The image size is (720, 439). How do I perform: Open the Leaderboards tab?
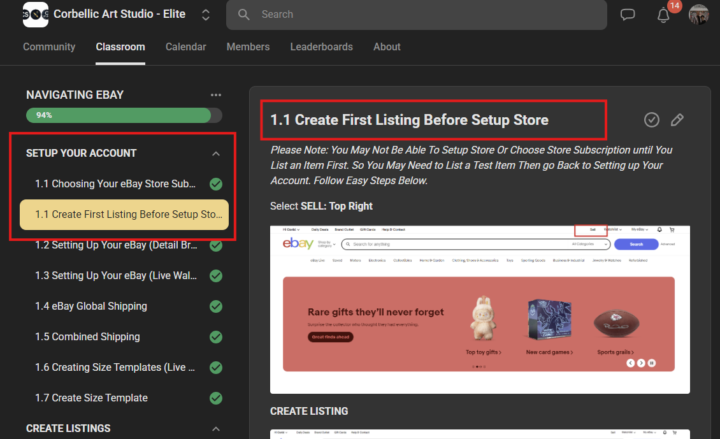[321, 47]
